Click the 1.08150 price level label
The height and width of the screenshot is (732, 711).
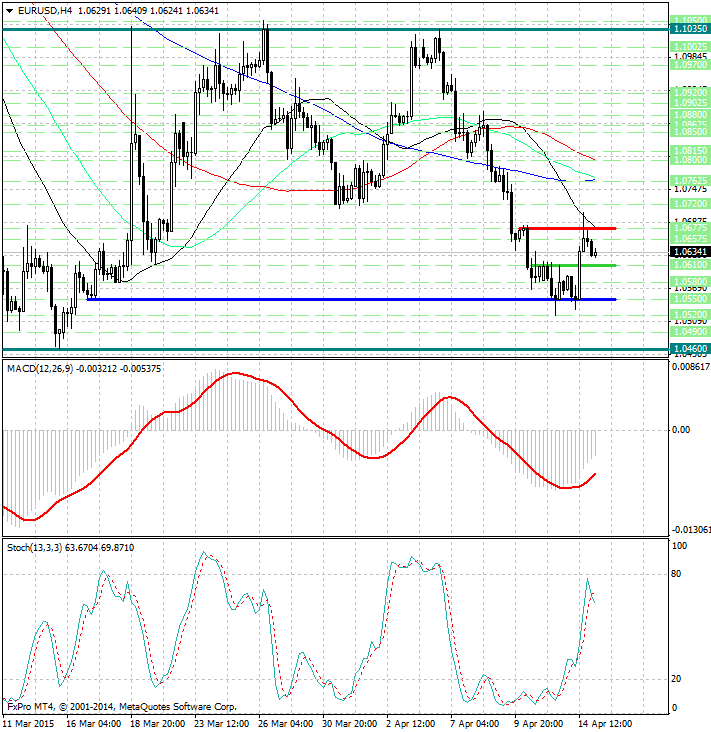coord(690,151)
